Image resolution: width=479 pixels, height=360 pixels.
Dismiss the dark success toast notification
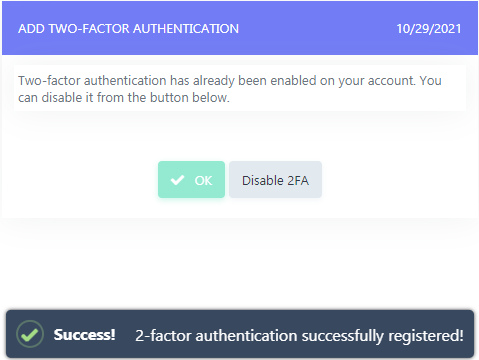[240, 334]
